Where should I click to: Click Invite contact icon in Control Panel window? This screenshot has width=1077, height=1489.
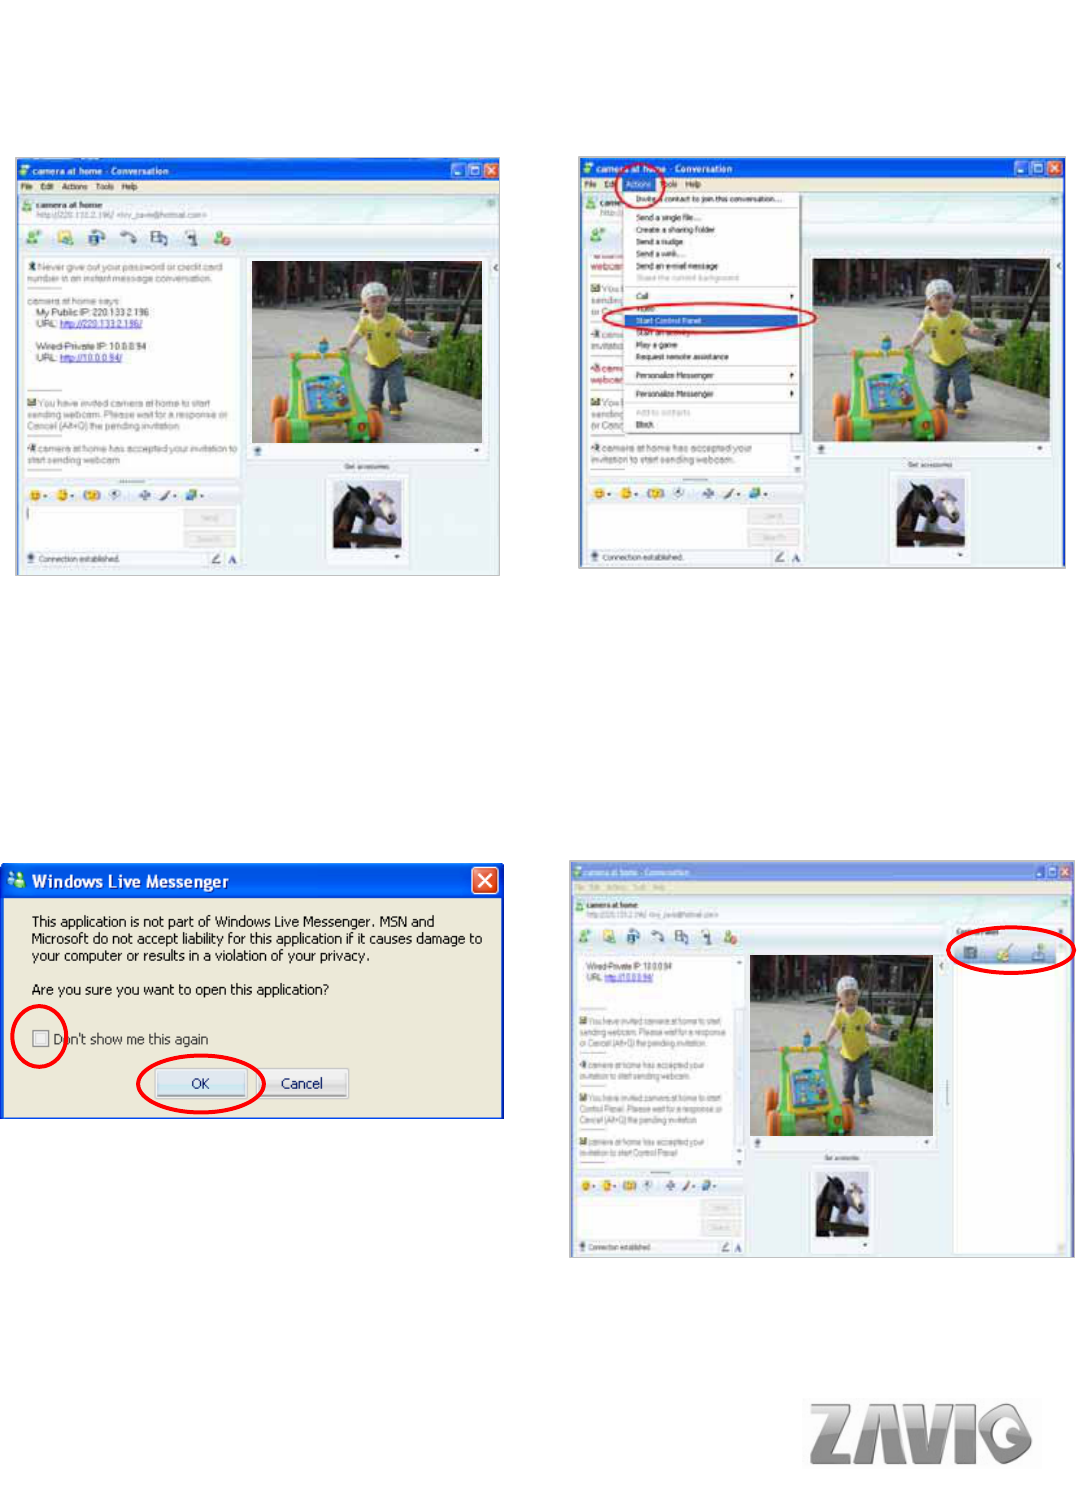pos(585,937)
